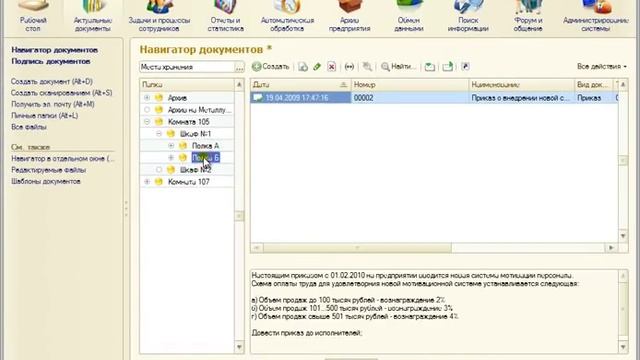
Task: Expand the Полка Б folder
Action: 171,158
